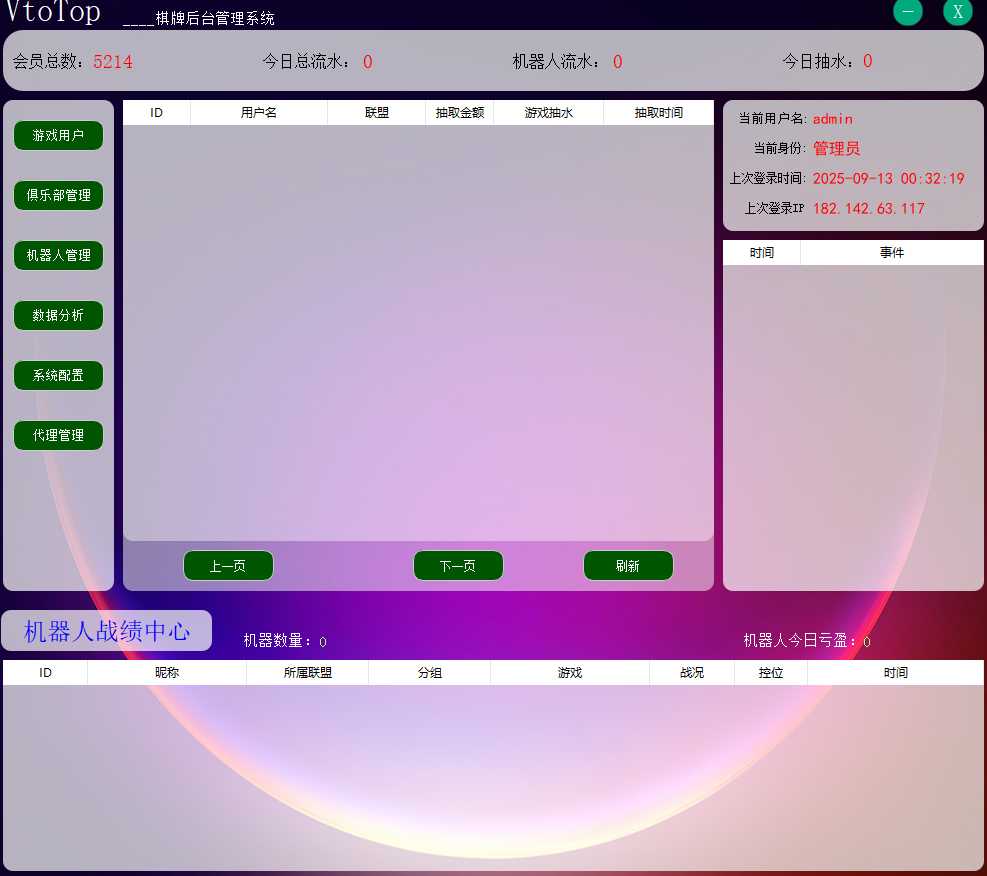Click the 事件 column header in log

[891, 253]
